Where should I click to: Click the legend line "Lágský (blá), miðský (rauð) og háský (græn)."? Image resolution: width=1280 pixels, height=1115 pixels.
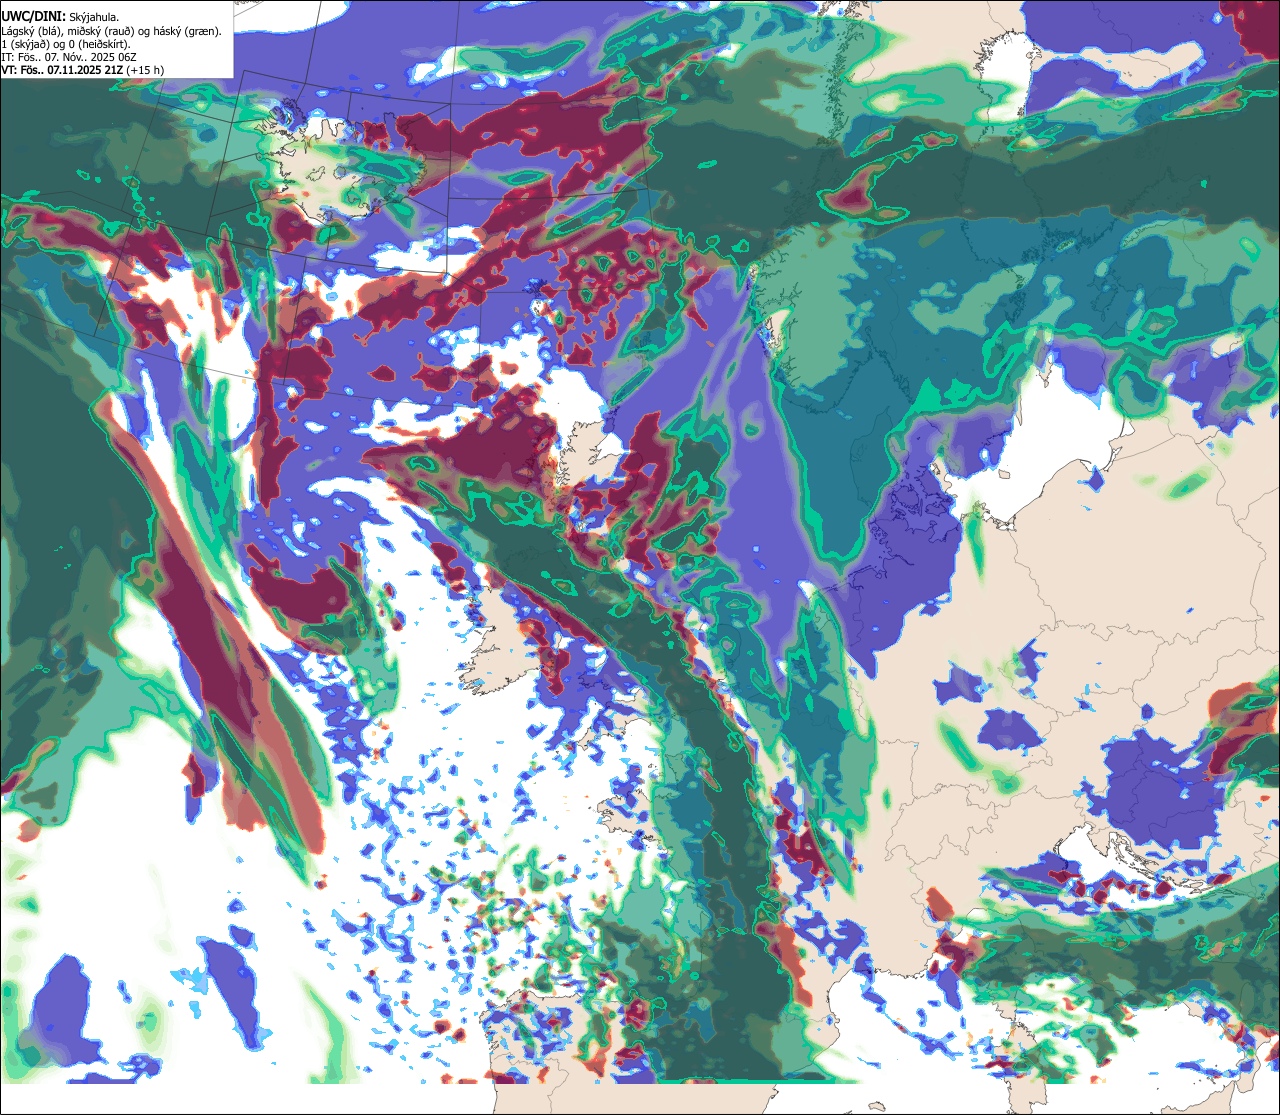click(x=112, y=31)
